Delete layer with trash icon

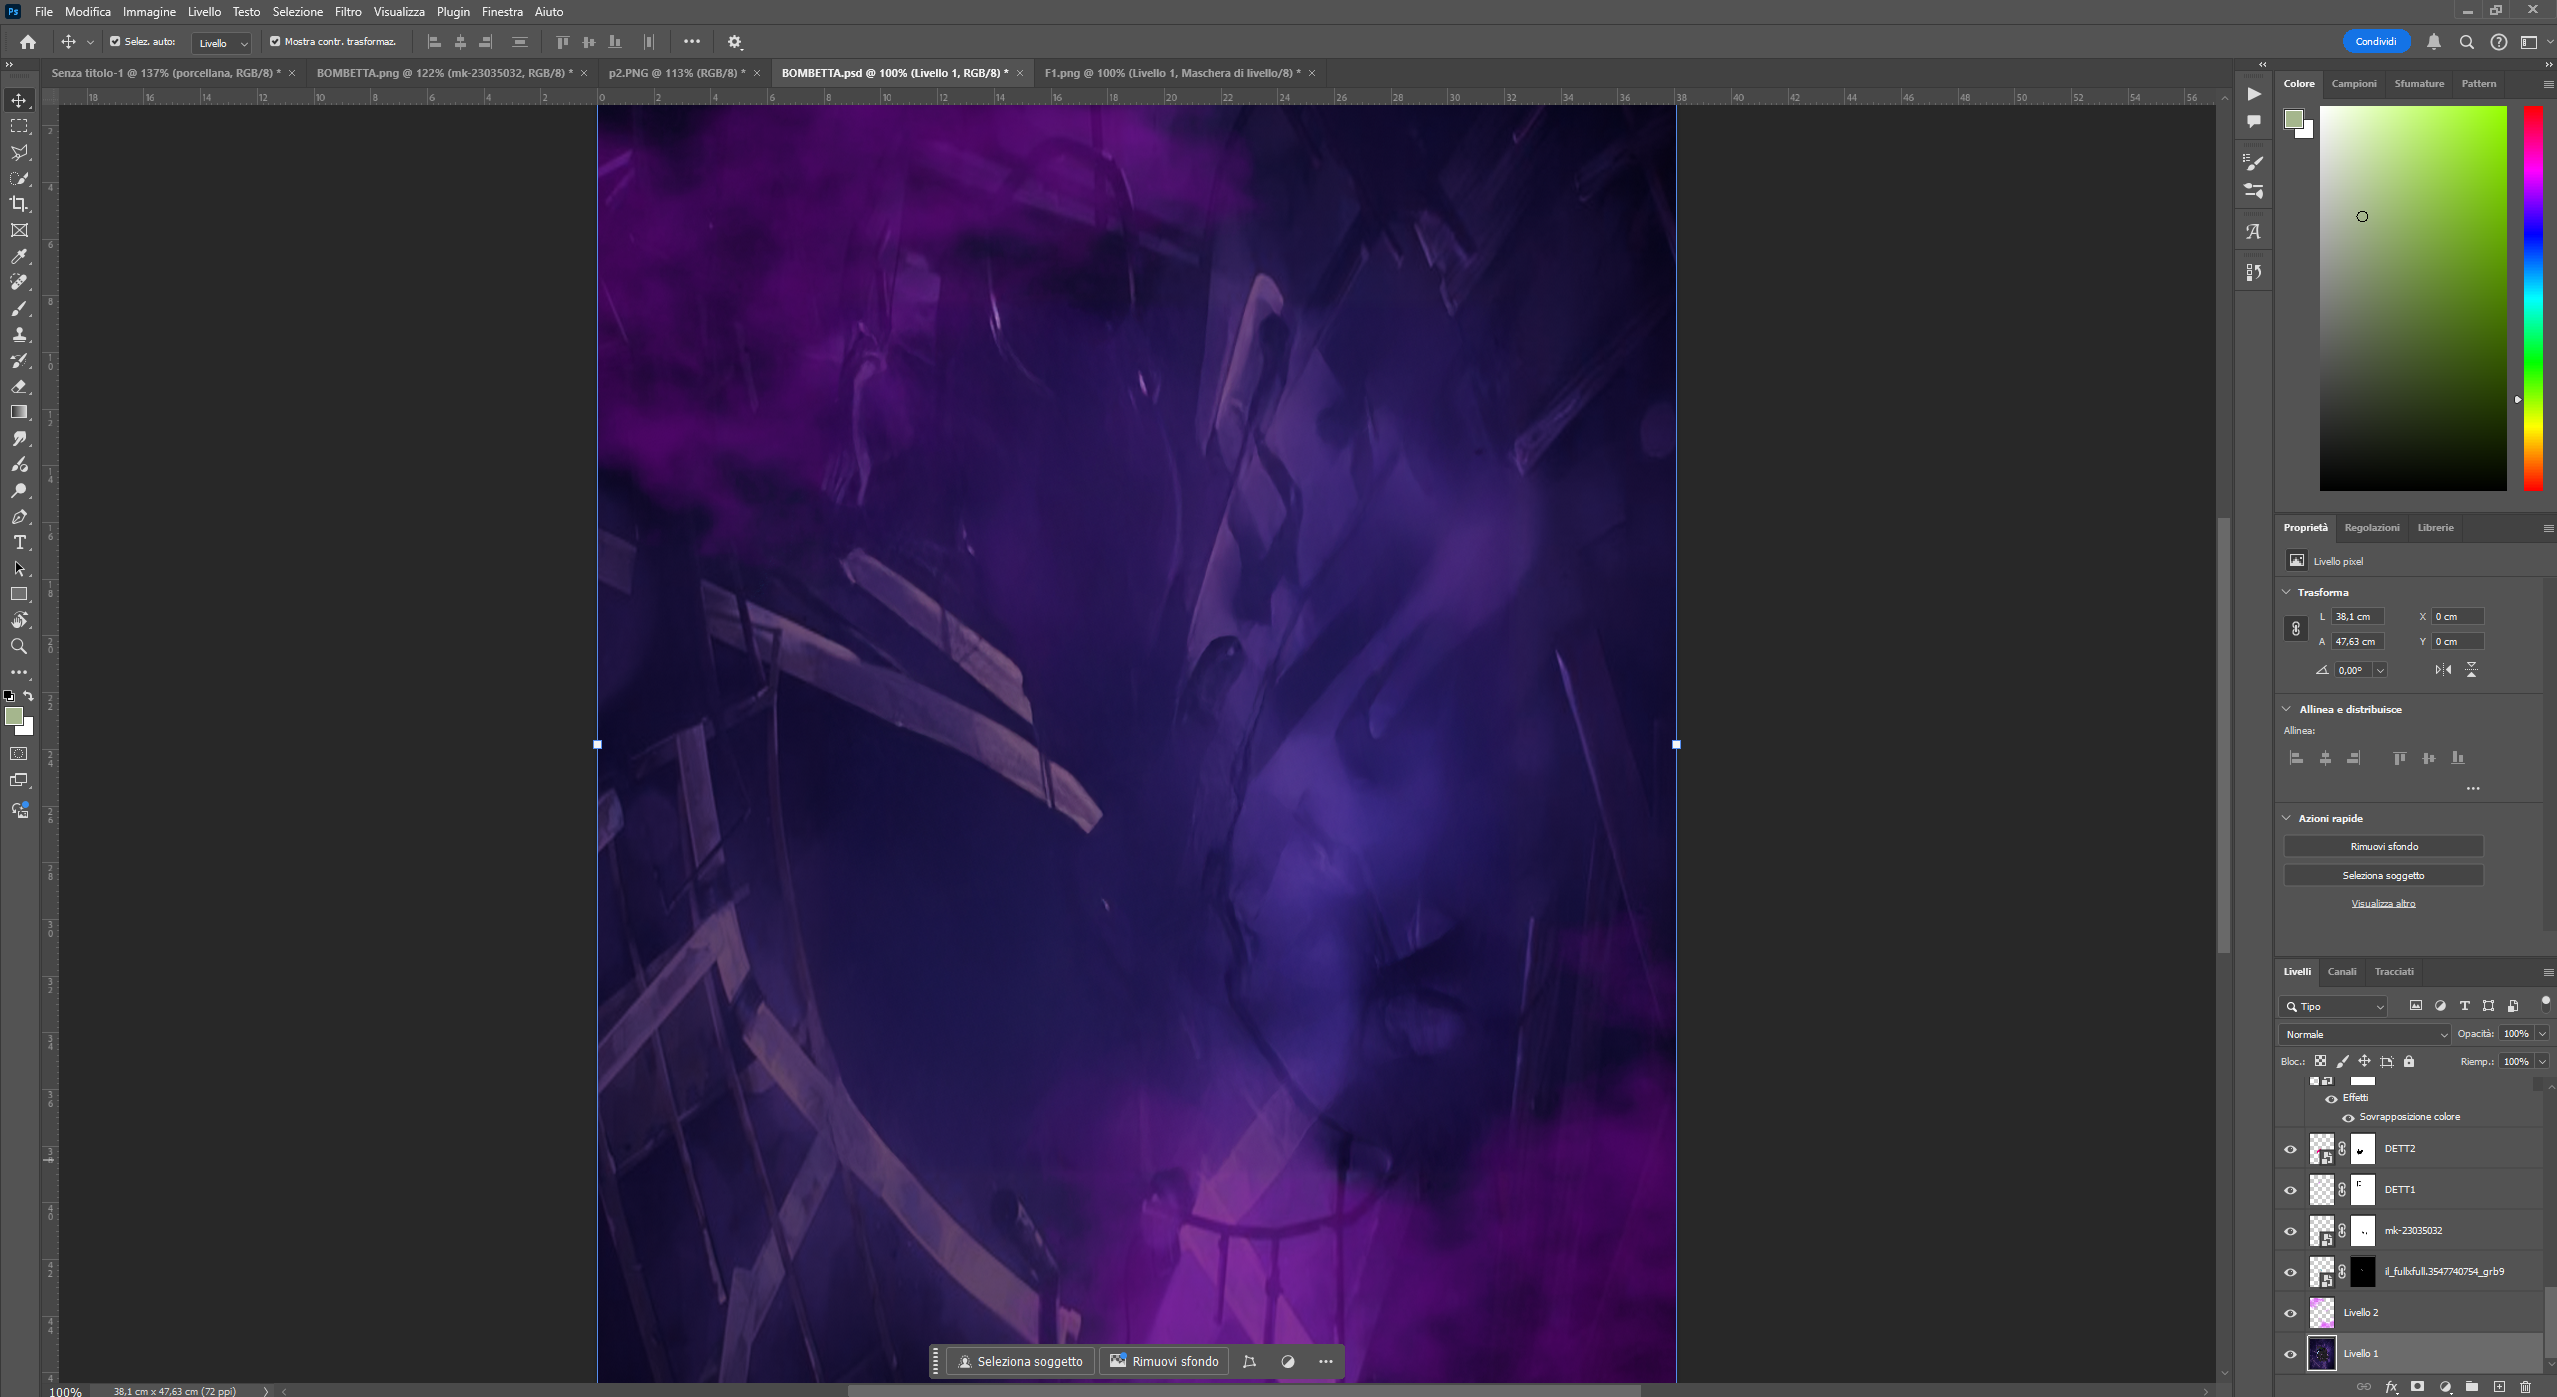(2525, 1387)
